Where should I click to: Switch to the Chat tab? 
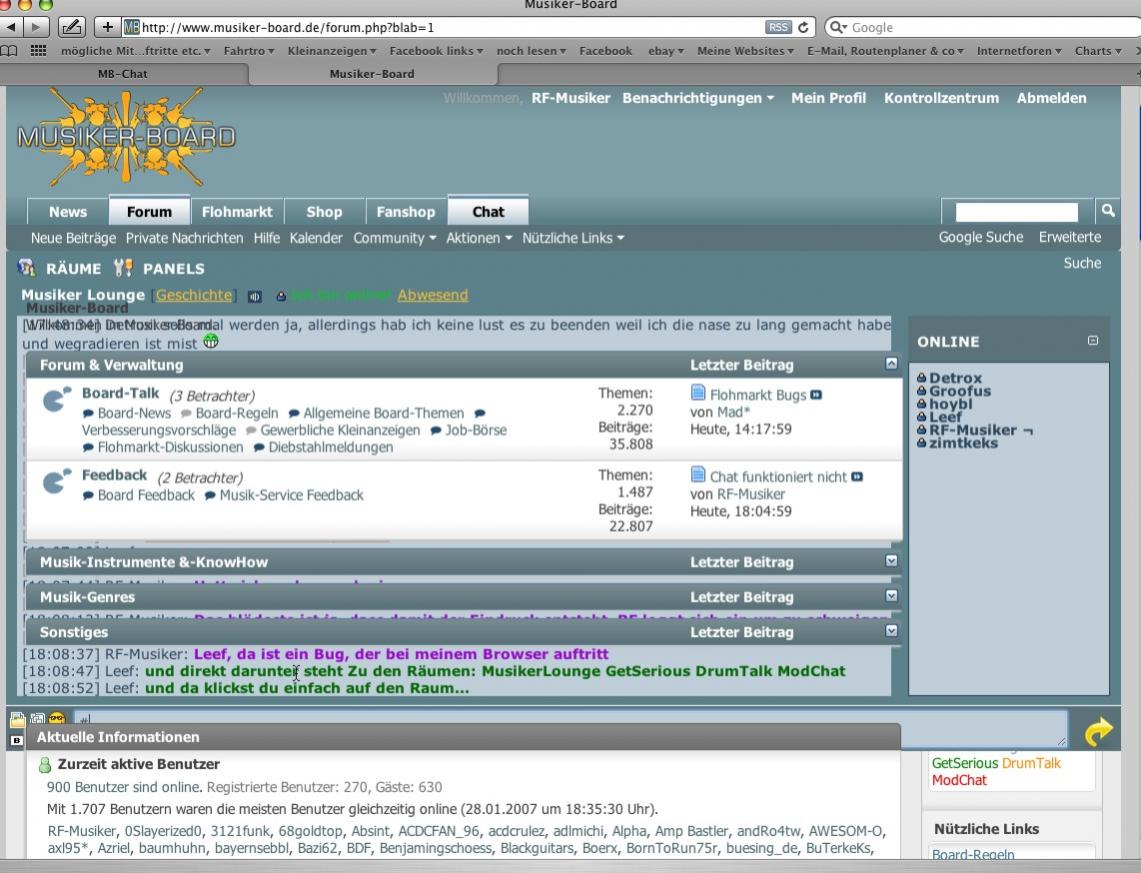488,212
